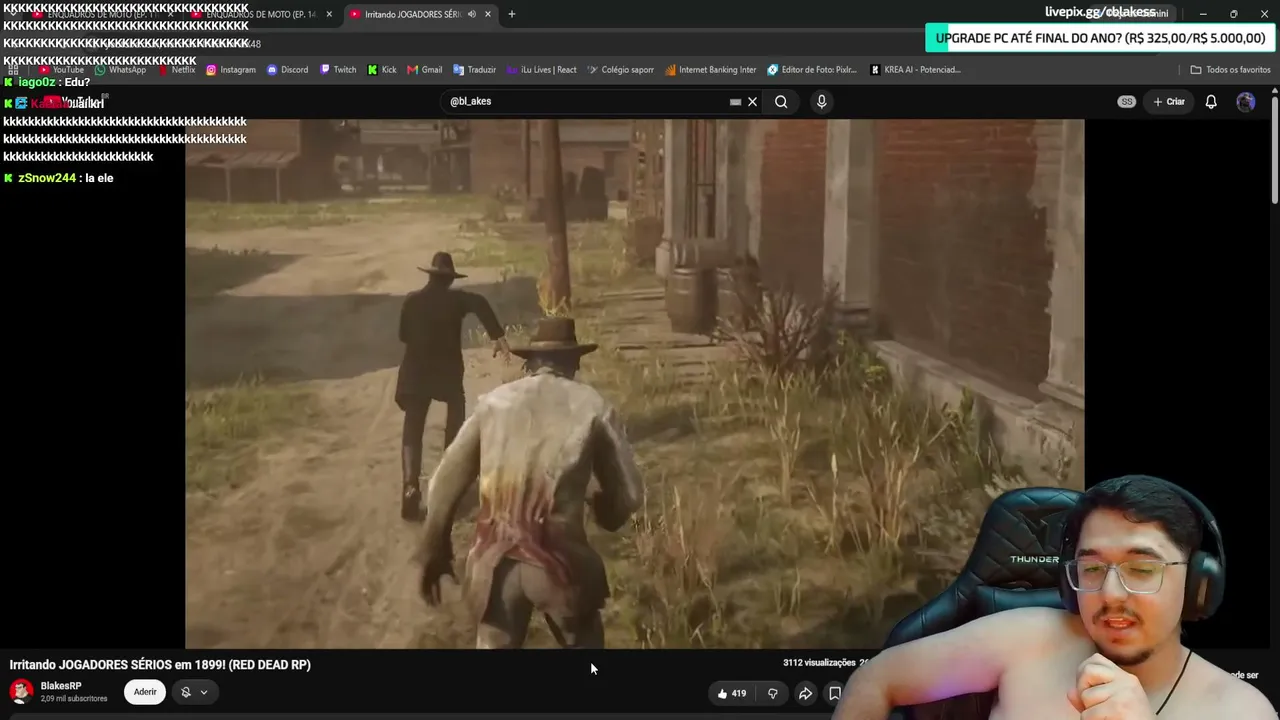Open YouTube notifications bell
This screenshot has height=720, width=1280.
[x=1211, y=101]
